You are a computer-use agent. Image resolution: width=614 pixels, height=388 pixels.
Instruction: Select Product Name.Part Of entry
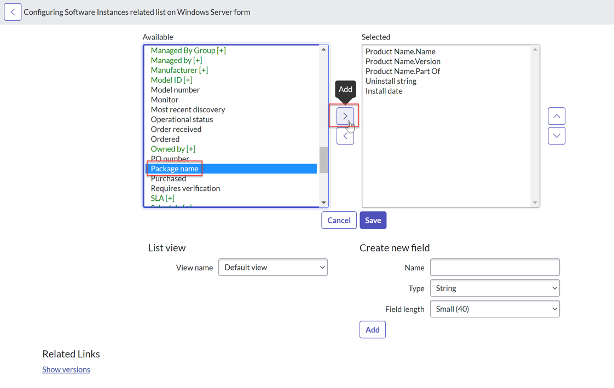403,71
